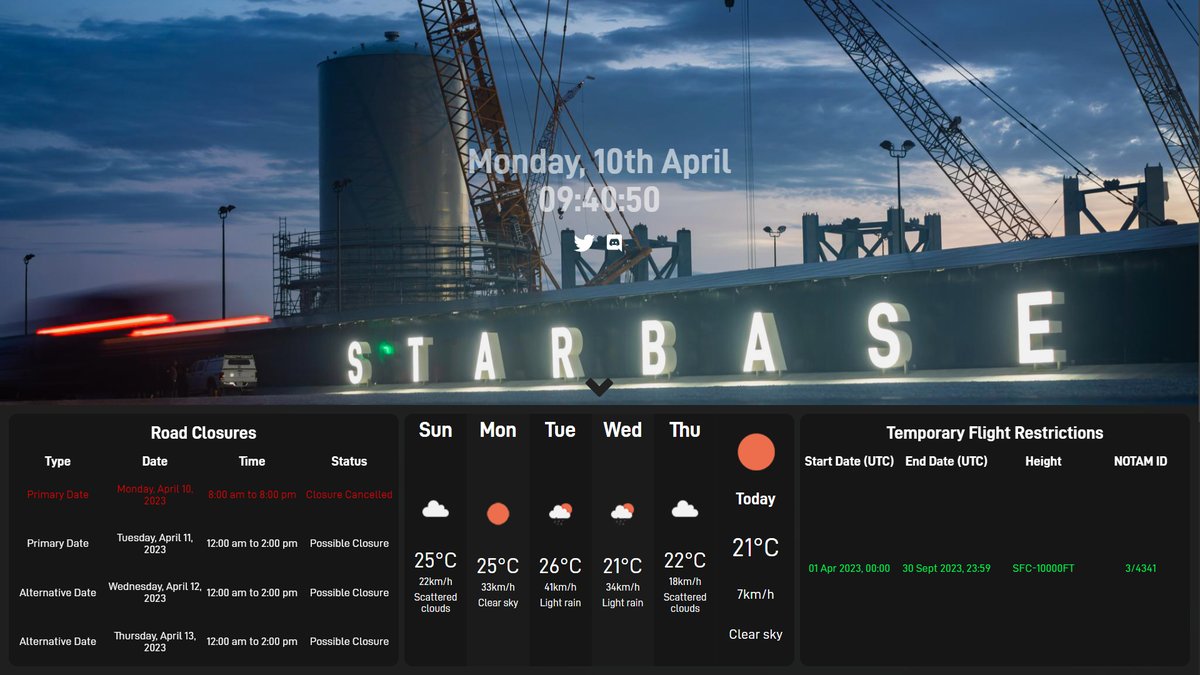Click the Alternative Date label for Wednesday, April 12
The image size is (1200, 675).
tap(58, 593)
